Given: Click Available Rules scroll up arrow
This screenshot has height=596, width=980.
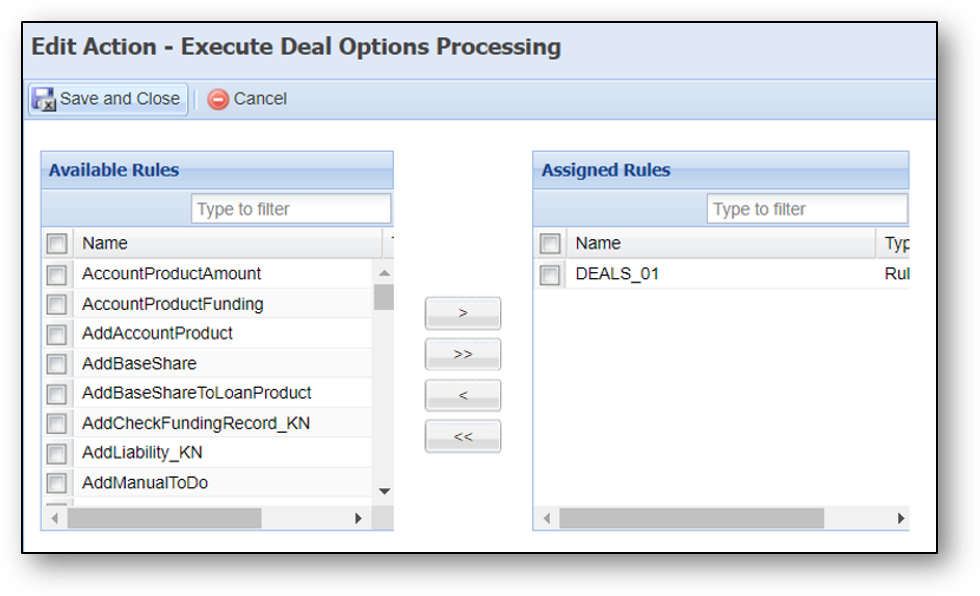Looking at the screenshot, I should pos(384,273).
